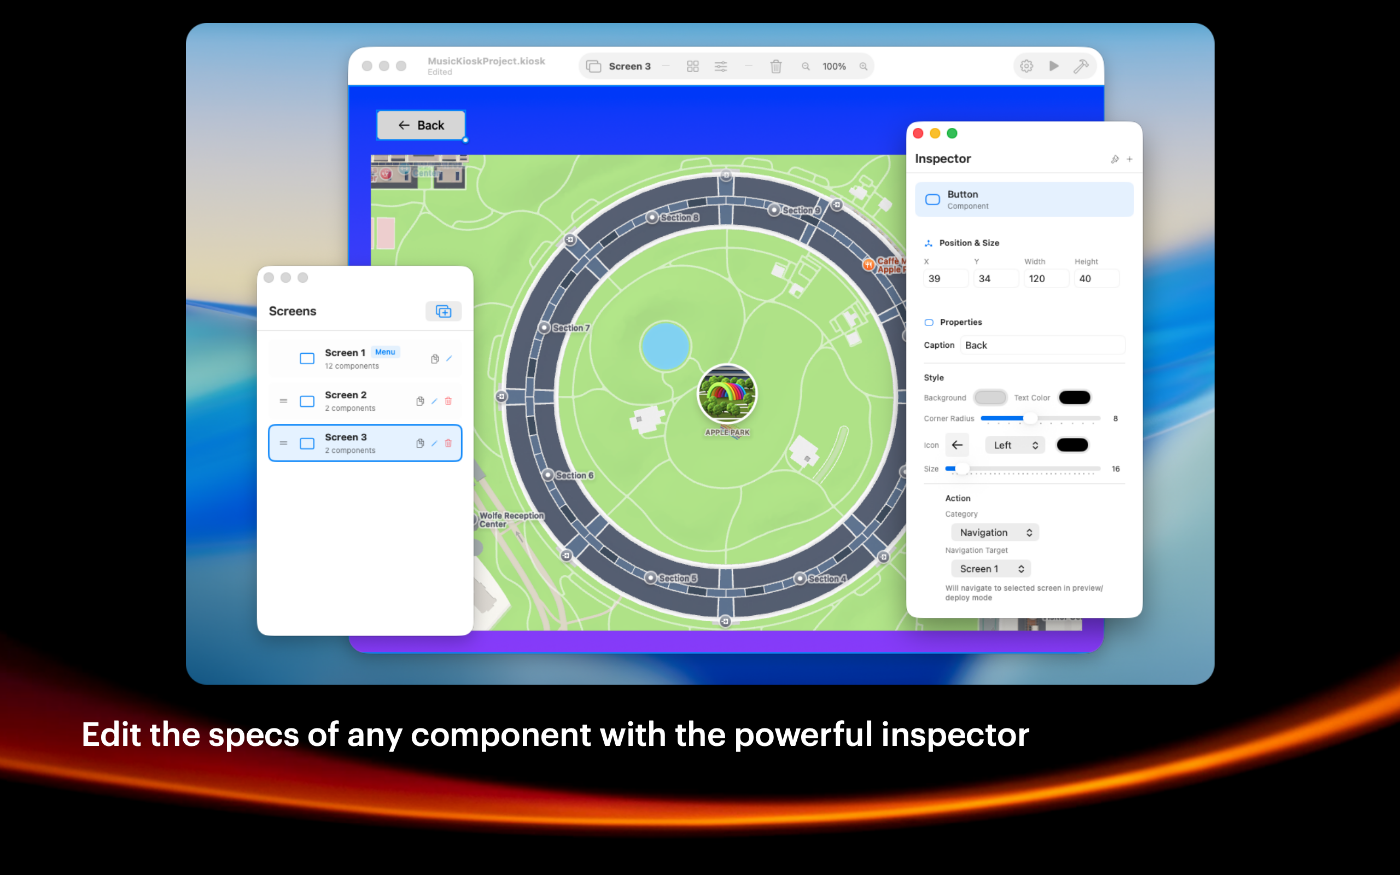
Task: Click the add new screen icon in Screens panel
Action: pyautogui.click(x=443, y=311)
